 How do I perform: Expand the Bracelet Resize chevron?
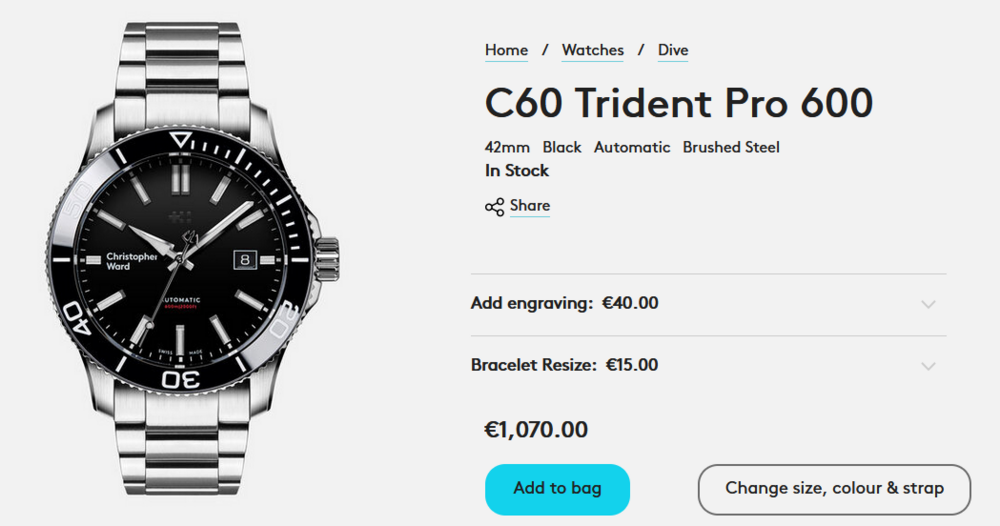(928, 366)
